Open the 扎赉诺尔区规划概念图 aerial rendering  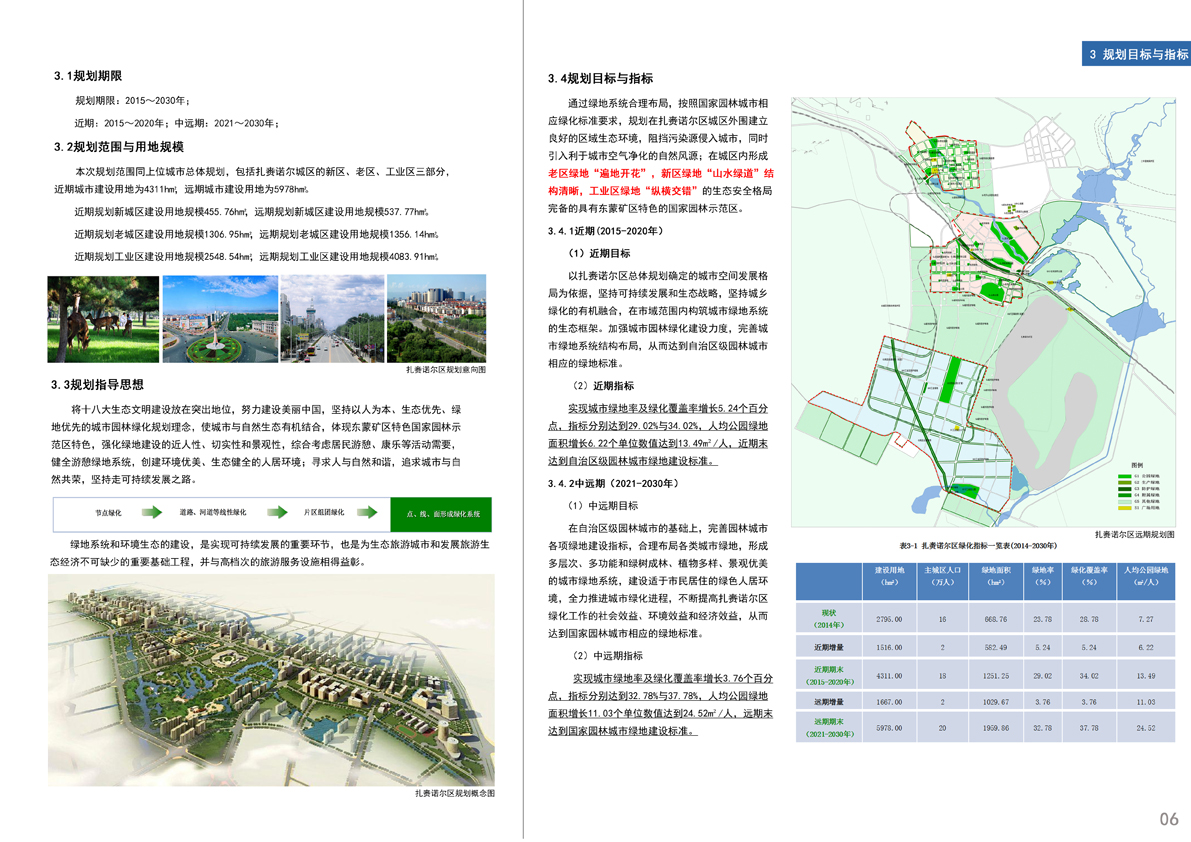tap(271, 680)
